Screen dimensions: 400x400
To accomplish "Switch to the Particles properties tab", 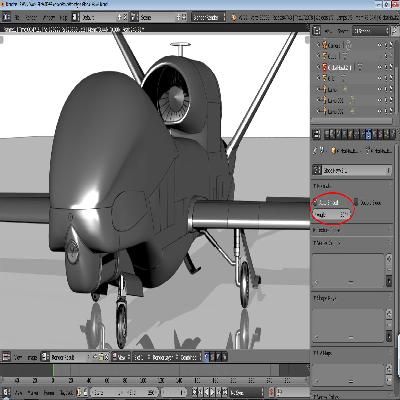I will [386, 134].
